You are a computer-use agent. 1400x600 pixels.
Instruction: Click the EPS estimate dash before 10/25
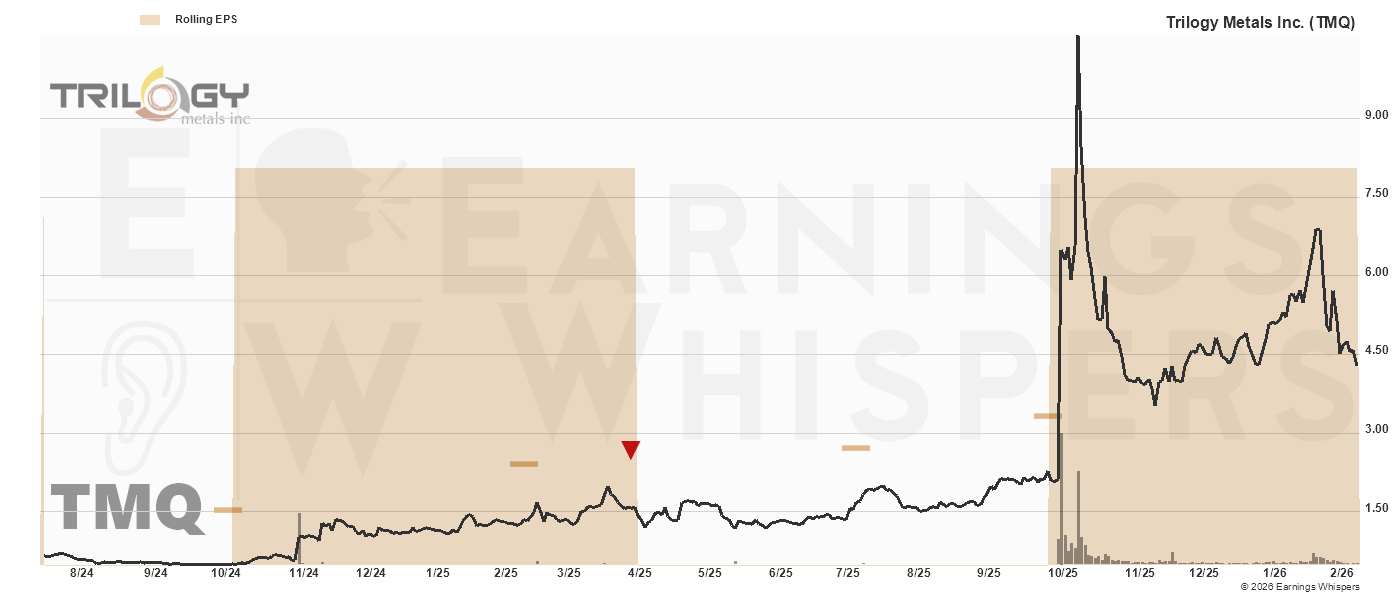(1047, 415)
